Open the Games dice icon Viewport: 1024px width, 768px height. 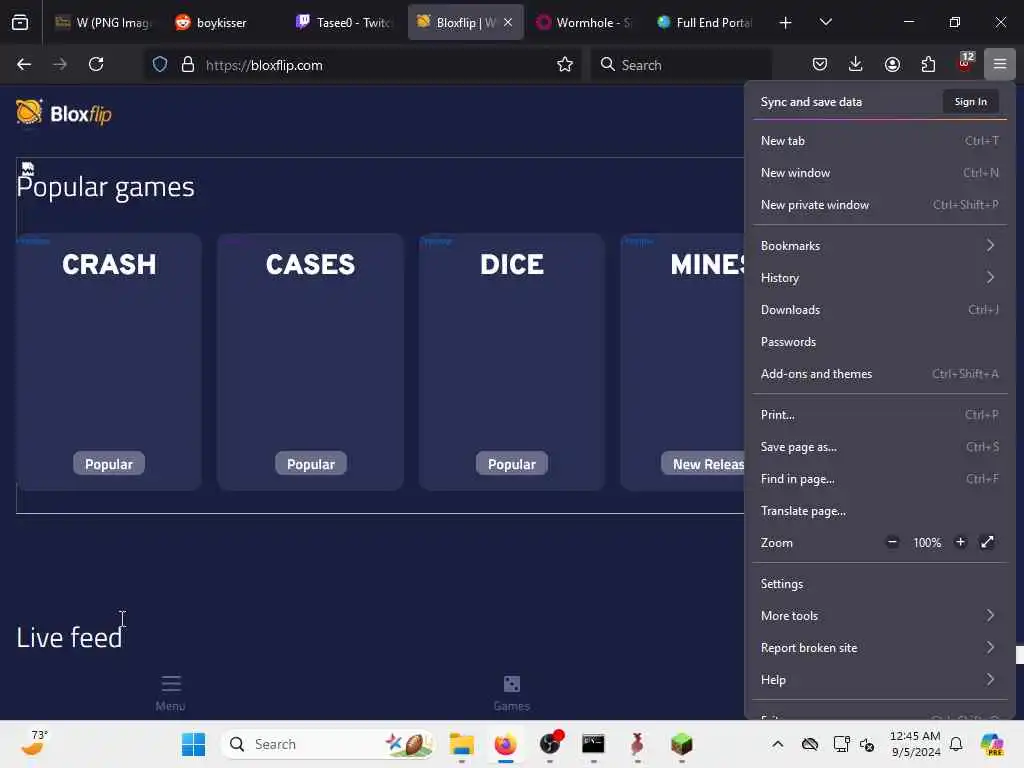pyautogui.click(x=511, y=693)
